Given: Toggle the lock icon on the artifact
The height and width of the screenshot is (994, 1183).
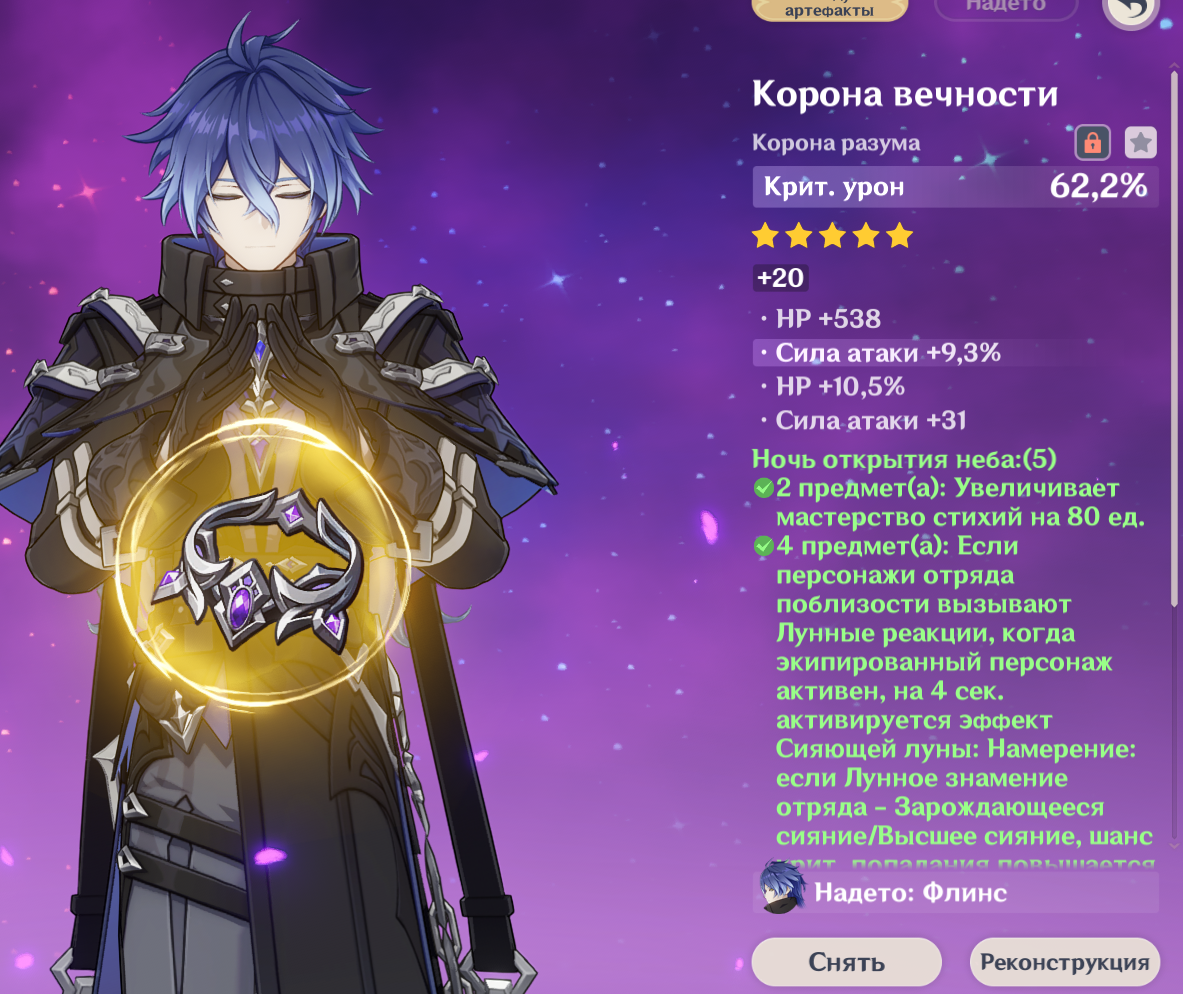Looking at the screenshot, I should [1092, 143].
